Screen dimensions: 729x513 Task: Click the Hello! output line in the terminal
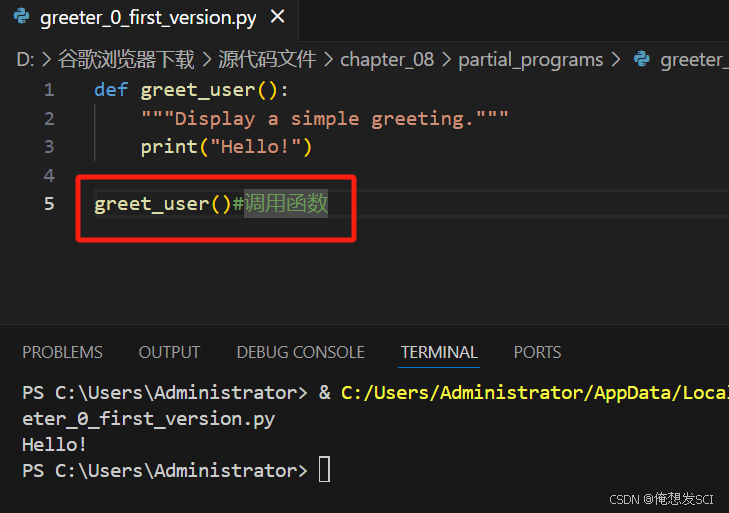pos(54,445)
